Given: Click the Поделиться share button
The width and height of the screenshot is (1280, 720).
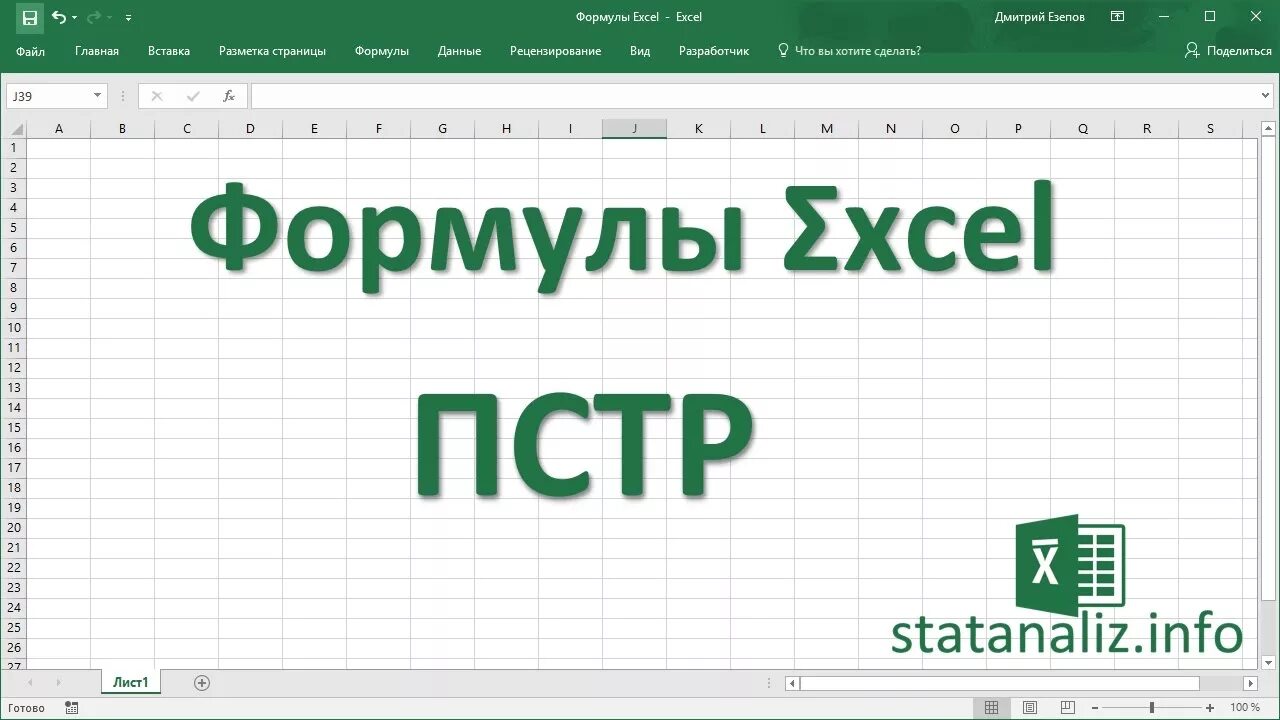Looking at the screenshot, I should click(1228, 51).
